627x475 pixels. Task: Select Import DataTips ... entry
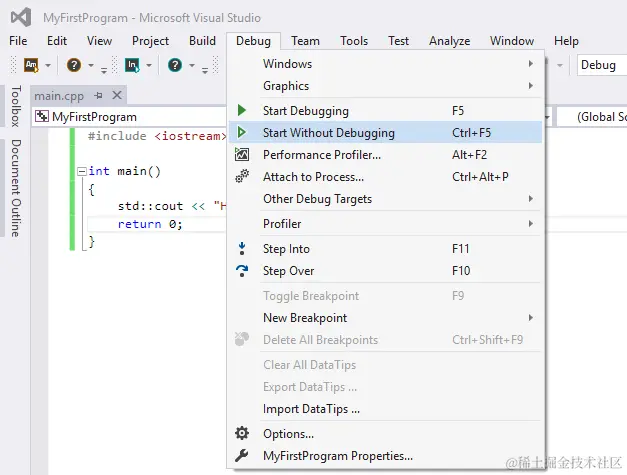385,409
